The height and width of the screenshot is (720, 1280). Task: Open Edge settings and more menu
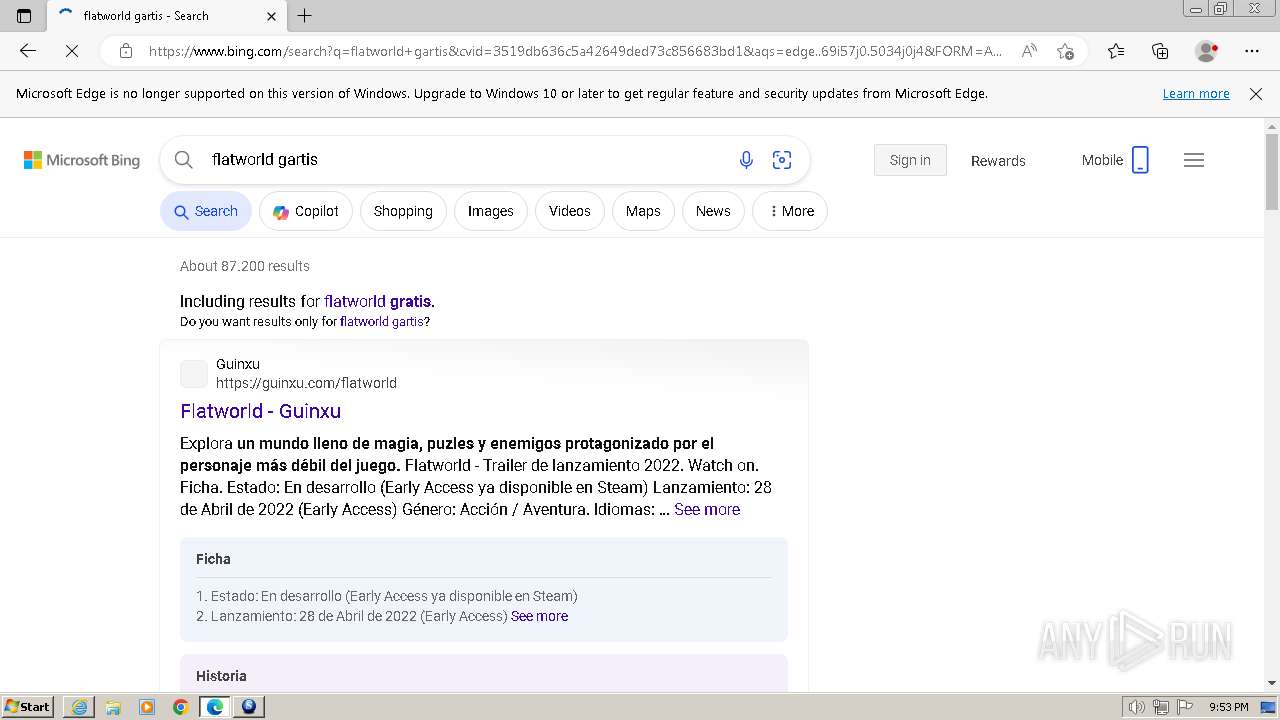pos(1252,51)
